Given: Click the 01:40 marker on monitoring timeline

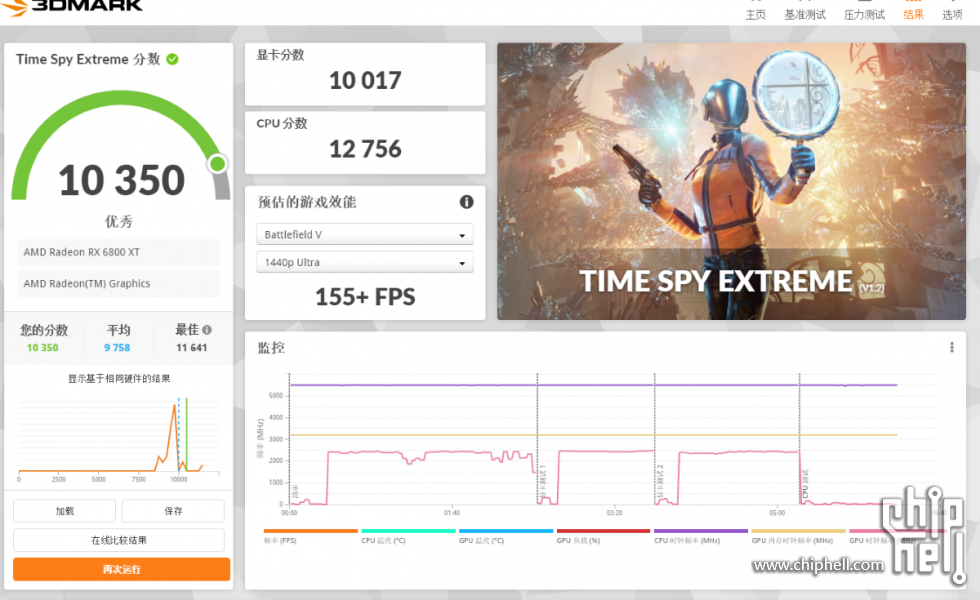Looking at the screenshot, I should 452,512.
